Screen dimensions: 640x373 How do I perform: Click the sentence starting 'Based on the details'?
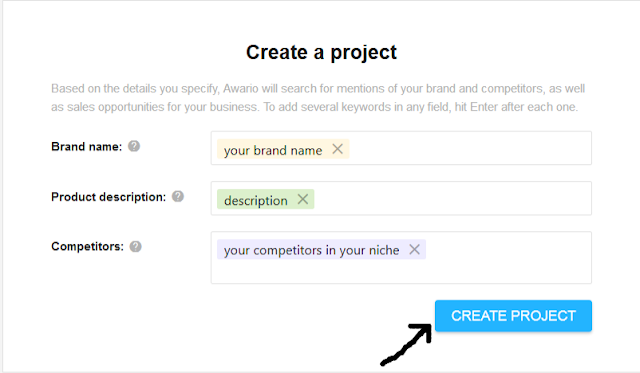318,98
